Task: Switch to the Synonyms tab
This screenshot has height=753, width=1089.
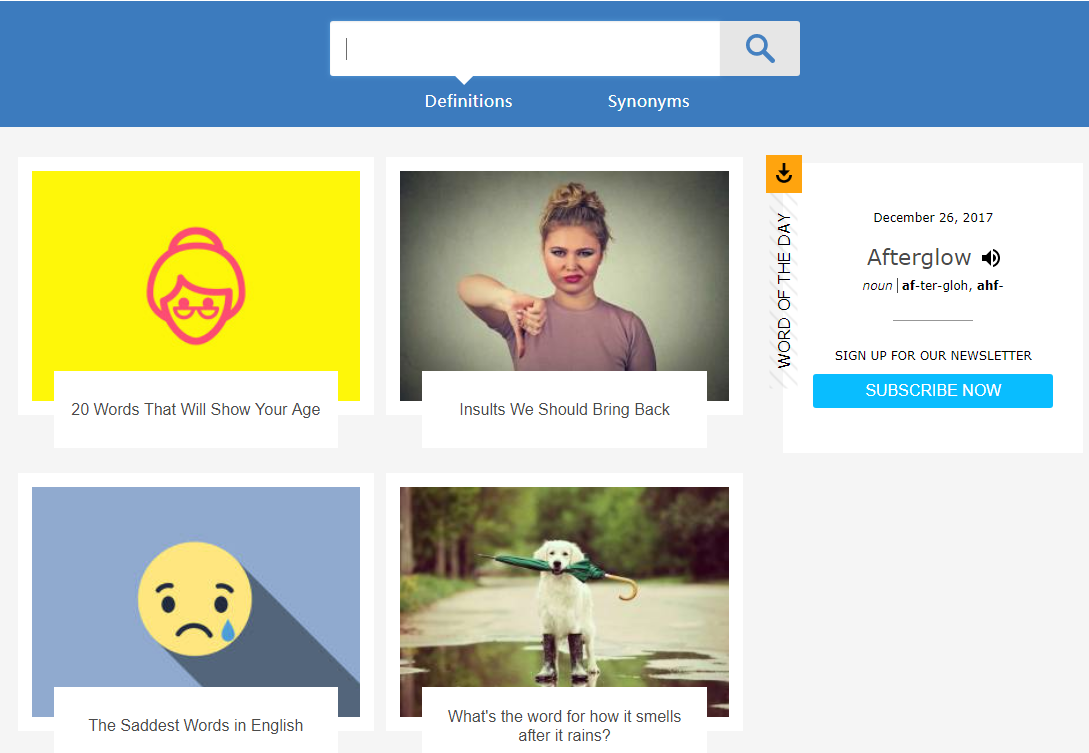Action: pyautogui.click(x=648, y=101)
